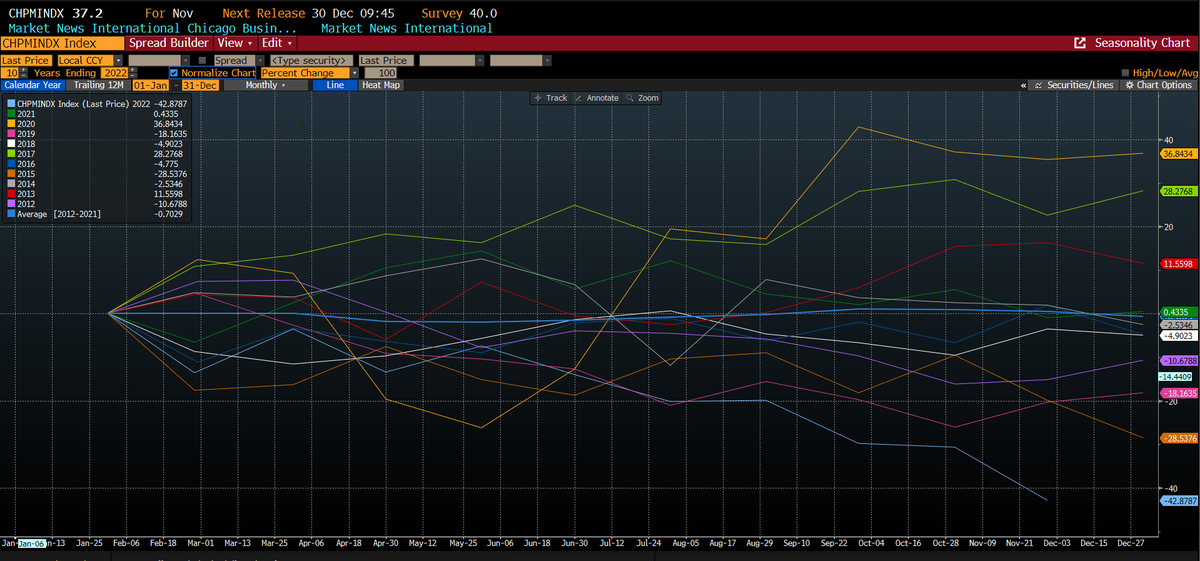Select the Zoom magnifier tool
Viewport: 1200px width, 561px height.
pos(642,98)
